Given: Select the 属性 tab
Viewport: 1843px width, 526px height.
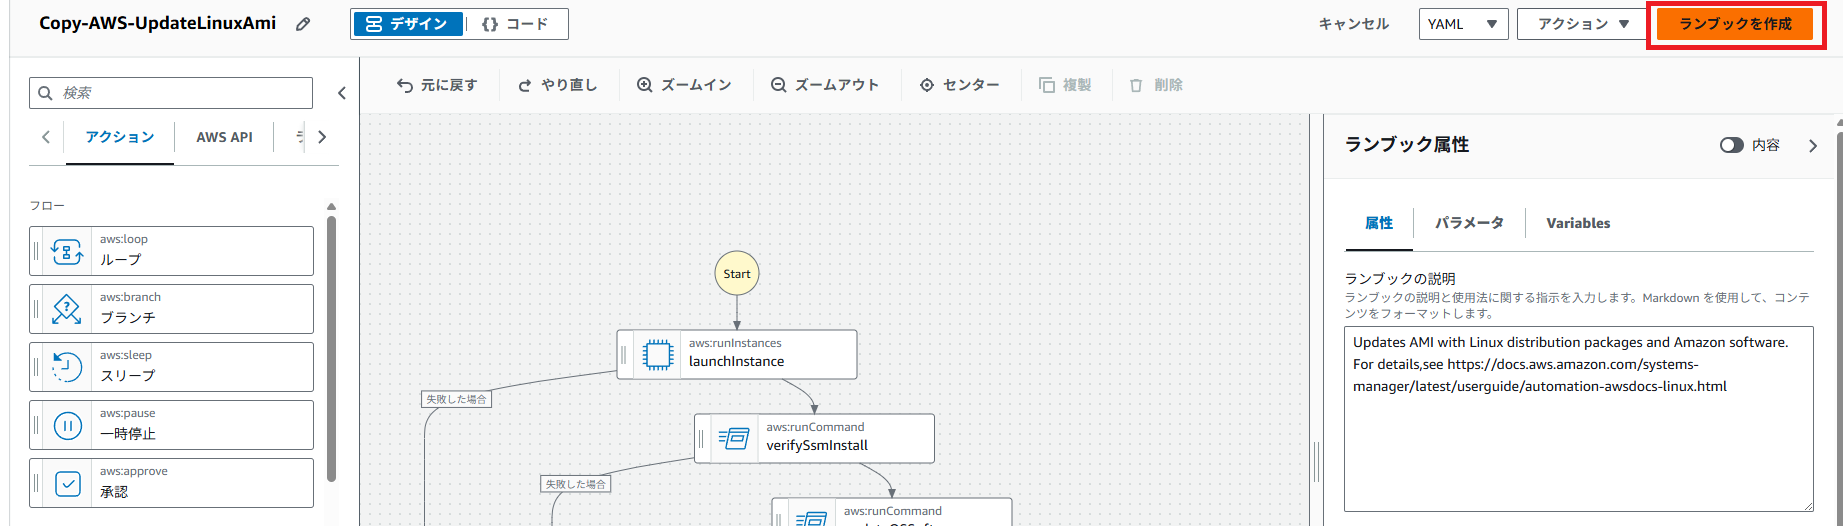Looking at the screenshot, I should point(1379,223).
